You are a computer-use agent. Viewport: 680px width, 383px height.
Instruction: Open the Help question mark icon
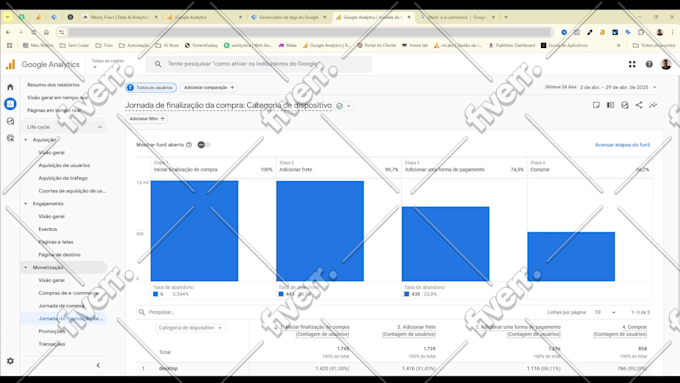[649, 64]
